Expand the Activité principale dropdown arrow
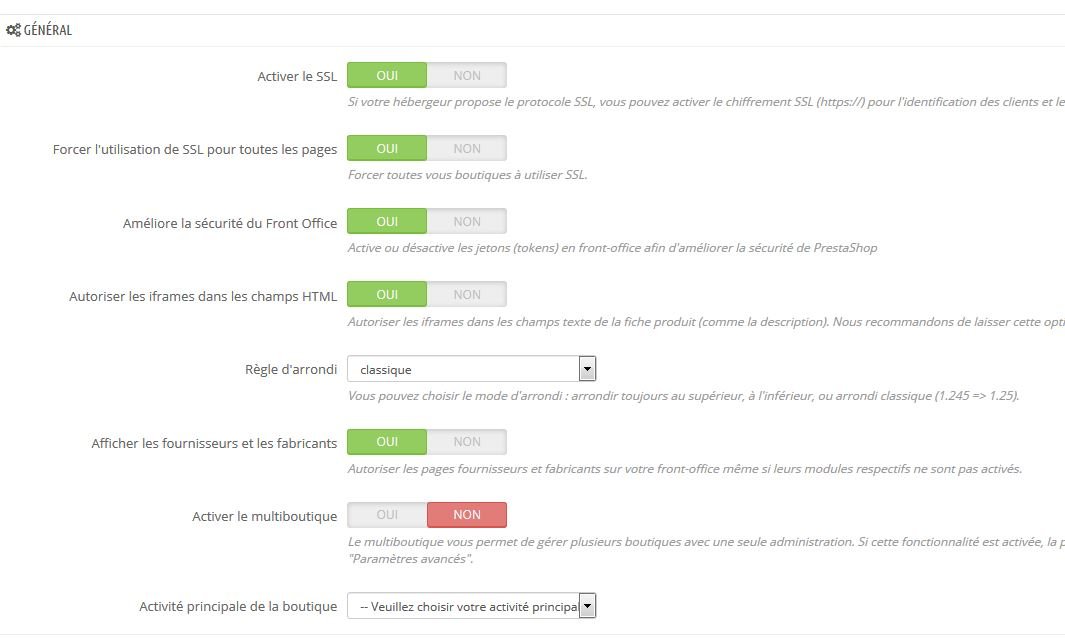The width and height of the screenshot is (1065, 638). pyautogui.click(x=588, y=605)
